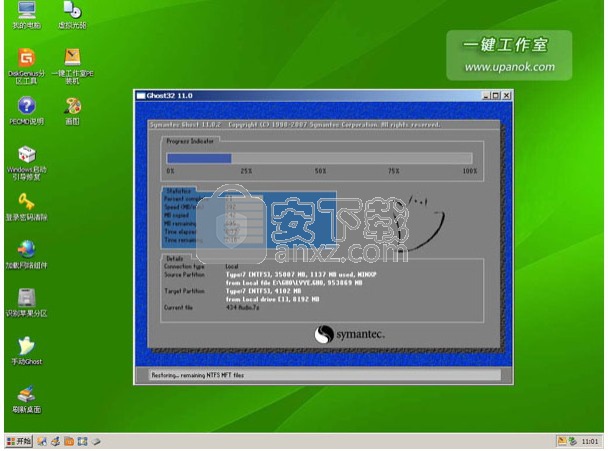Launch 手动Ghost from the desktop

pos(26,351)
